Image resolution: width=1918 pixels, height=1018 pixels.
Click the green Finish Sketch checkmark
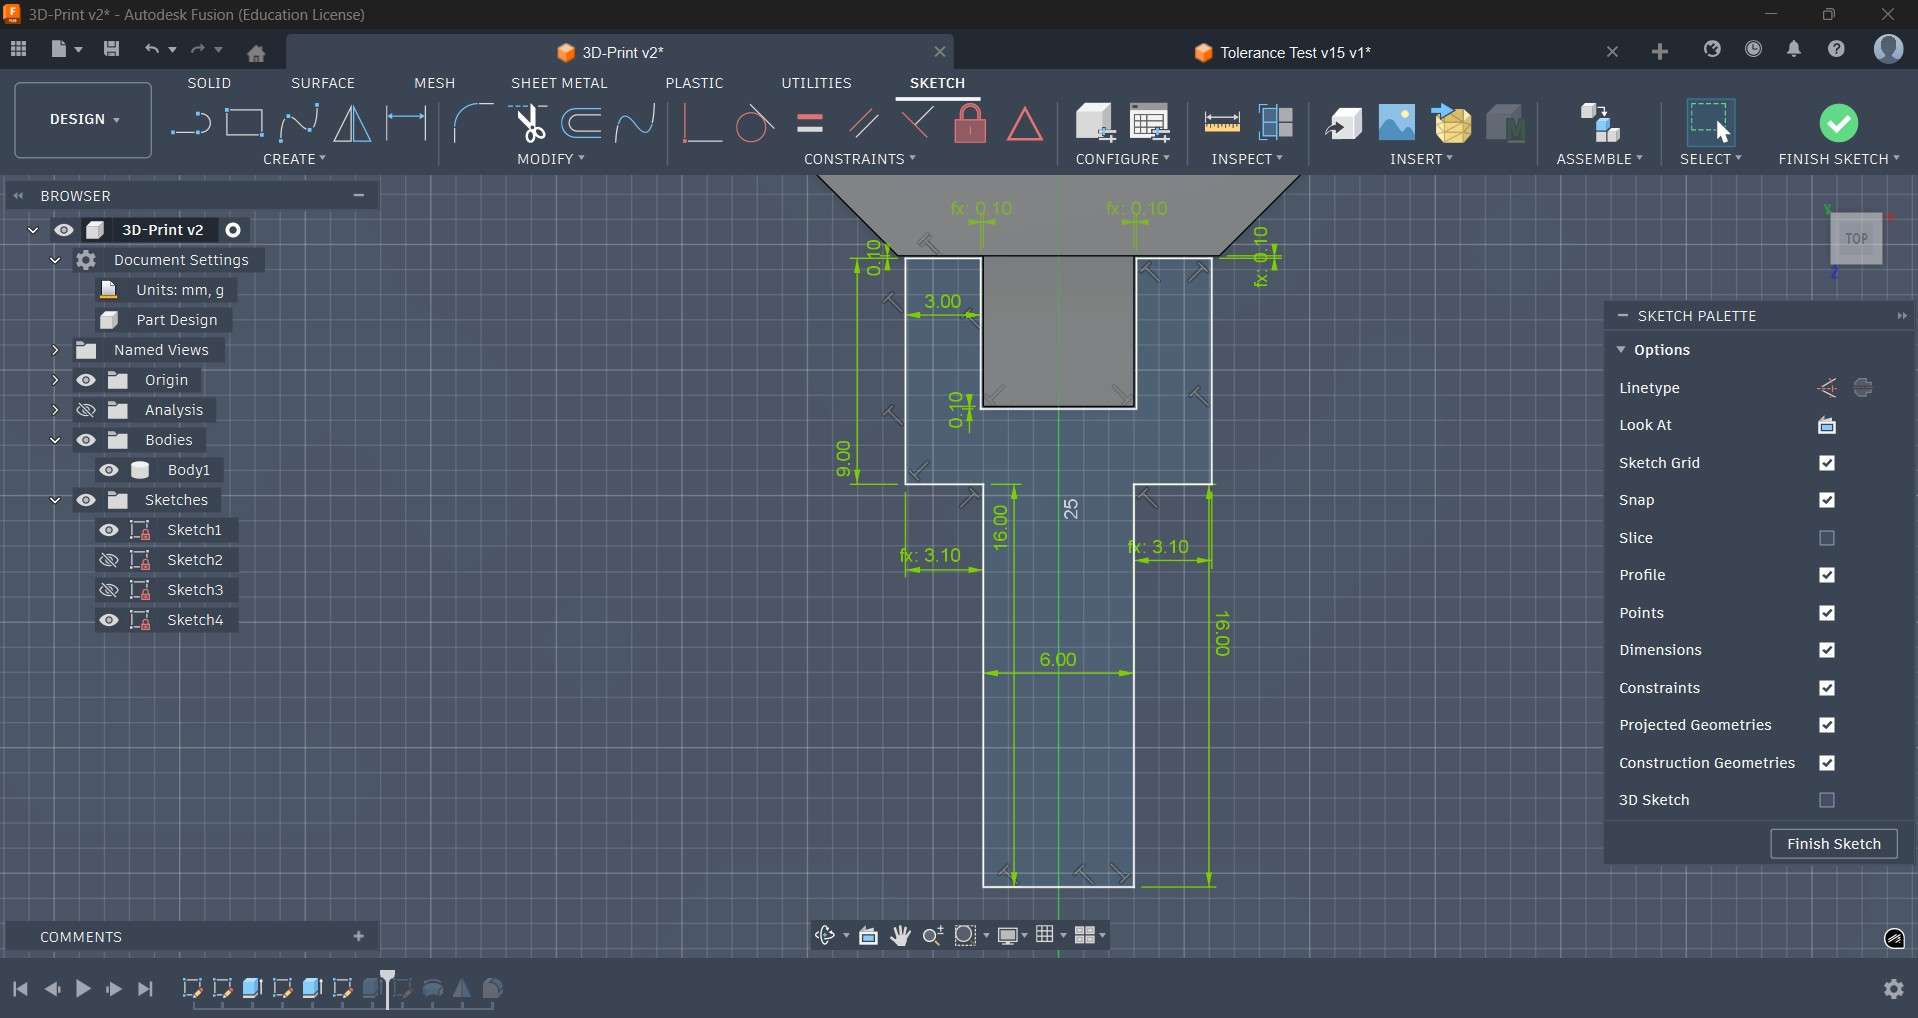point(1838,124)
